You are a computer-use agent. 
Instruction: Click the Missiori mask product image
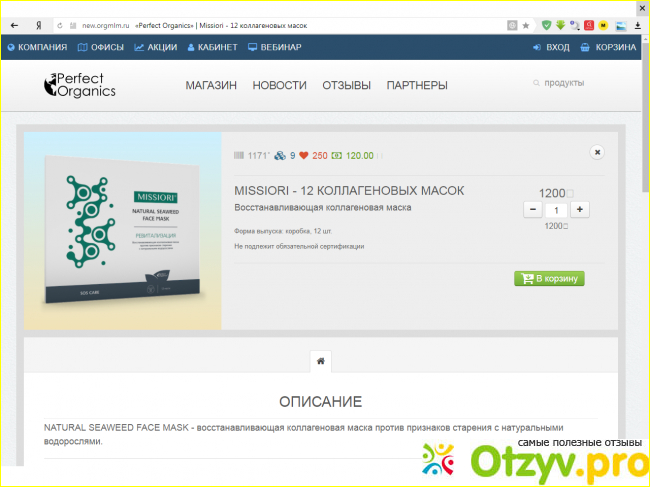[123, 231]
